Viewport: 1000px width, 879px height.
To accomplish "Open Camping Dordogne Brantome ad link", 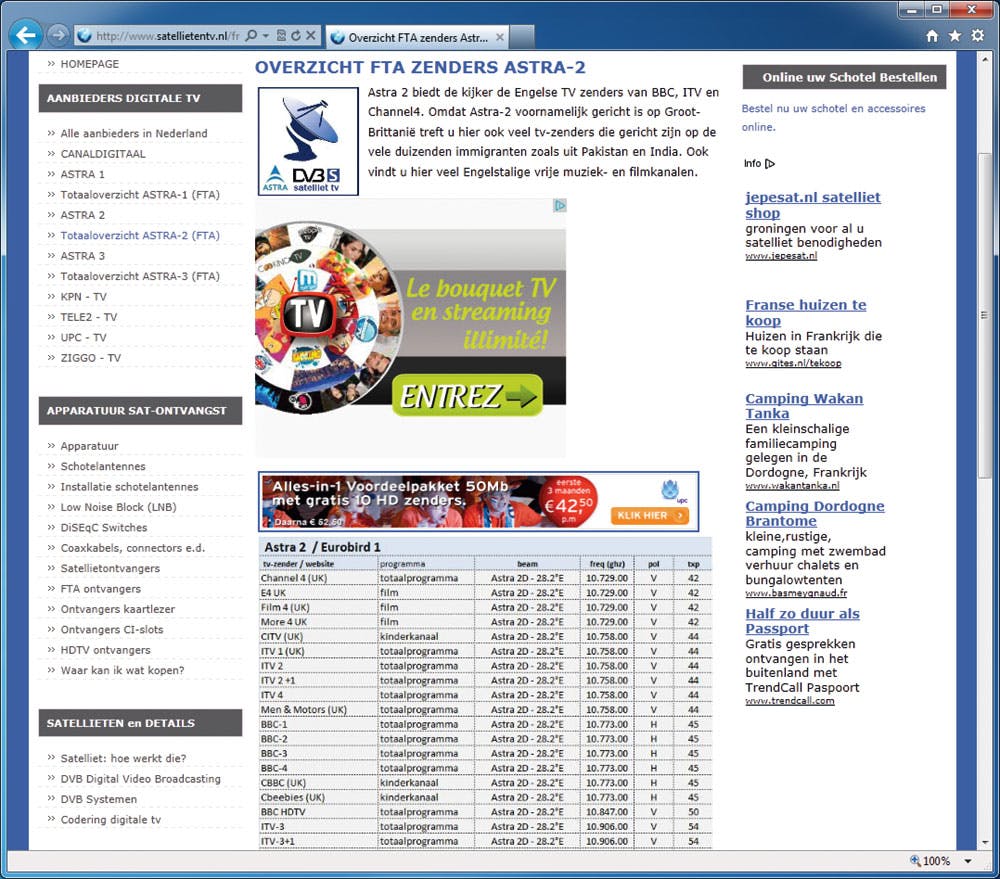I will [814, 513].
